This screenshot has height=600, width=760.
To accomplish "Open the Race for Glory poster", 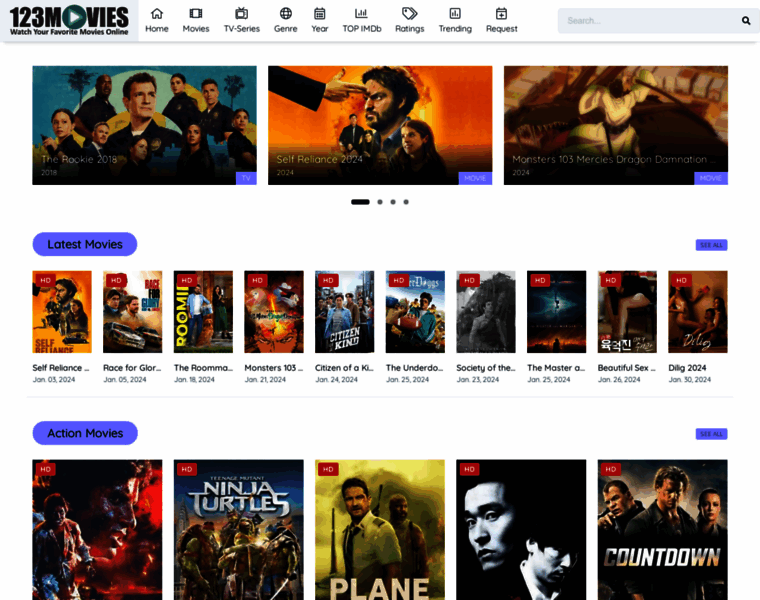I will point(132,312).
